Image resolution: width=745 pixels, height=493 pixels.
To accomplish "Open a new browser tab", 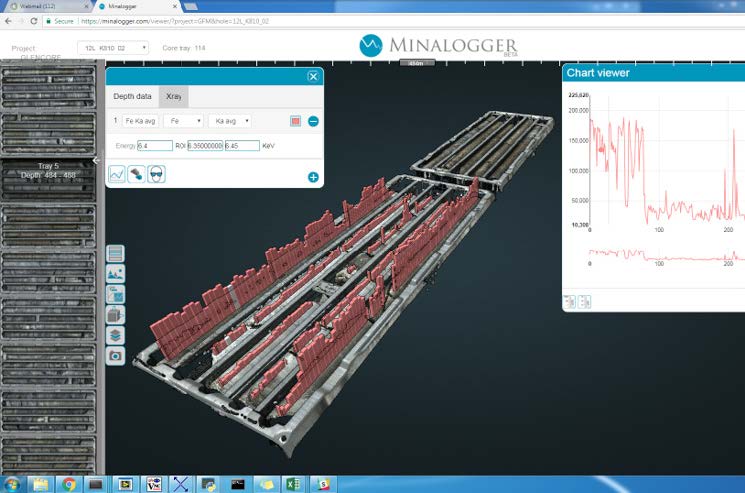I will tap(191, 7).
